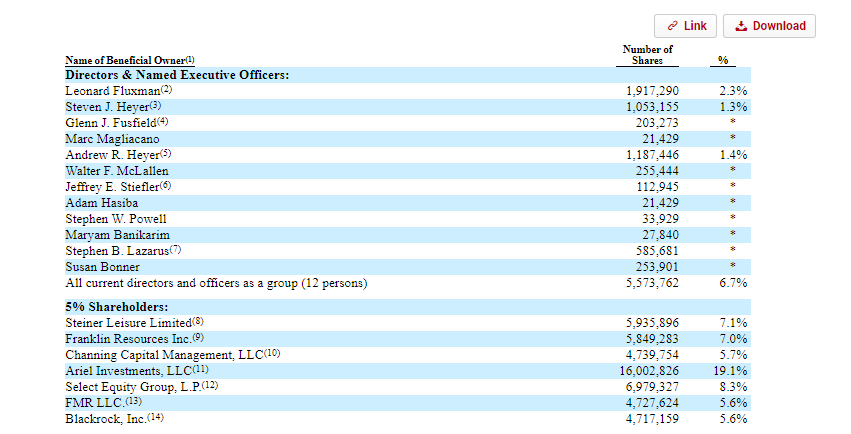The width and height of the screenshot is (851, 434).
Task: Select the 'Name of Beneficial Owner' column header
Action: tap(130, 60)
